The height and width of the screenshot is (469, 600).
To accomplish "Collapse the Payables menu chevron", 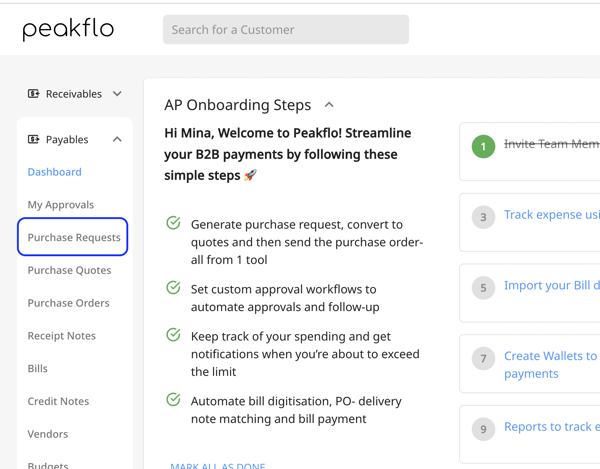I will tap(117, 139).
